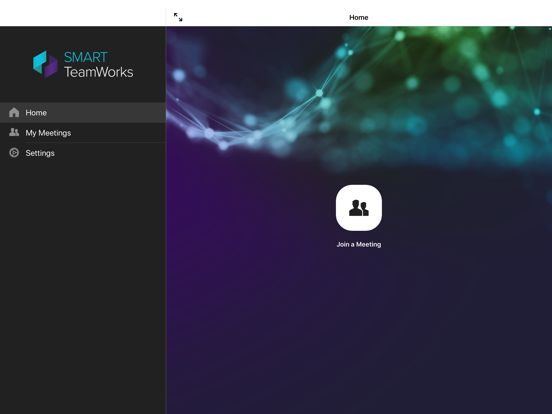Click the expand fullscreen arrows icon

178,17
